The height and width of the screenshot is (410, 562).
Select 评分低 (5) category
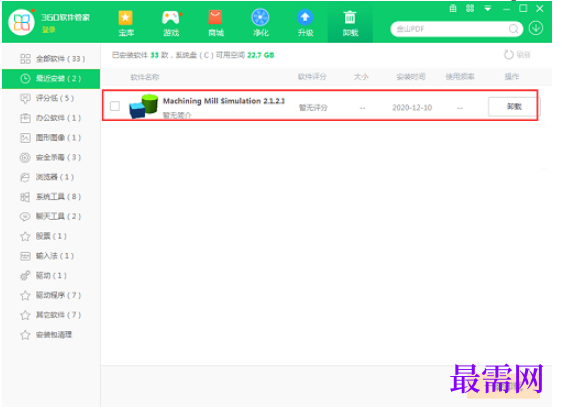point(51,98)
